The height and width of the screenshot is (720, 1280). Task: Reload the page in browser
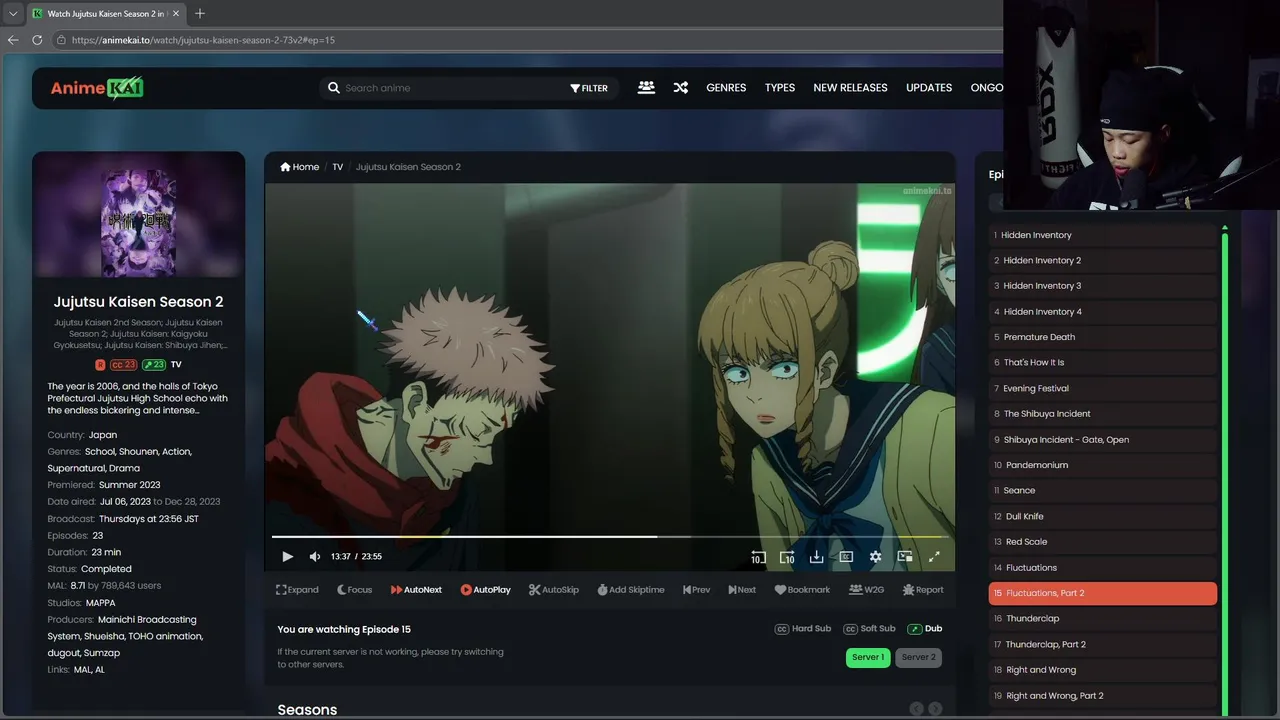coord(37,40)
